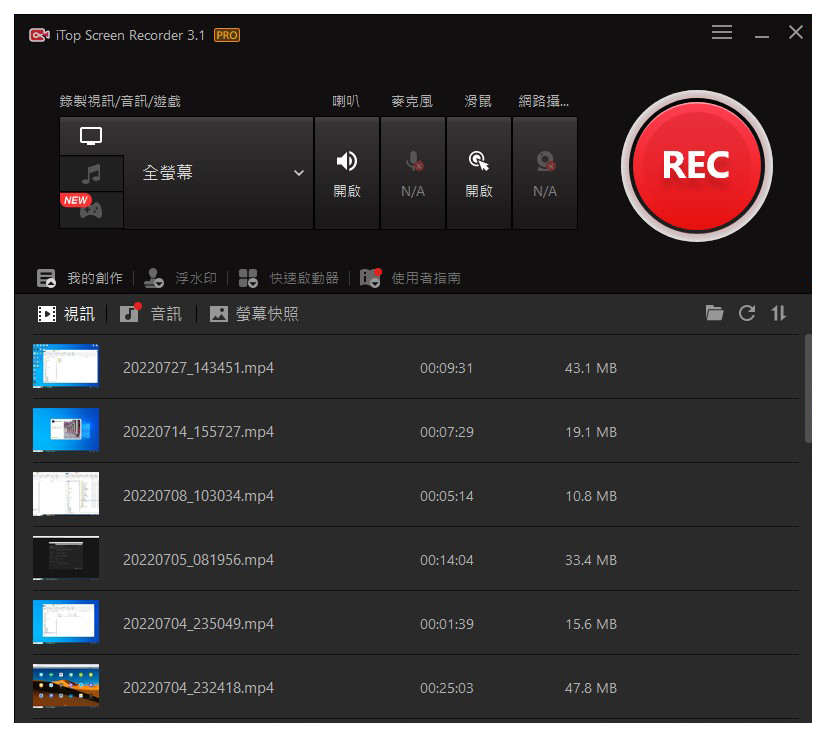Open the hamburger main menu
The image size is (828, 740).
(721, 32)
